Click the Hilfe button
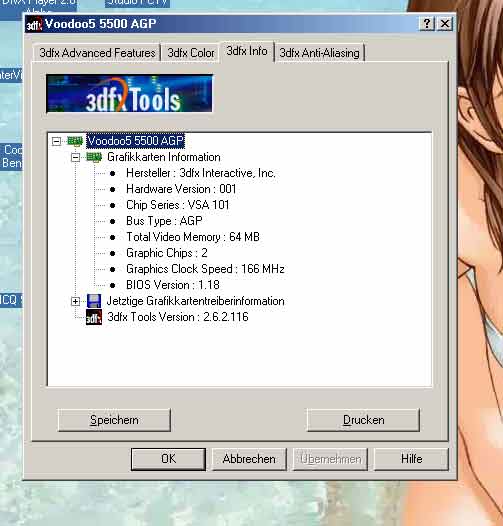This screenshot has width=503, height=526. (x=411, y=459)
